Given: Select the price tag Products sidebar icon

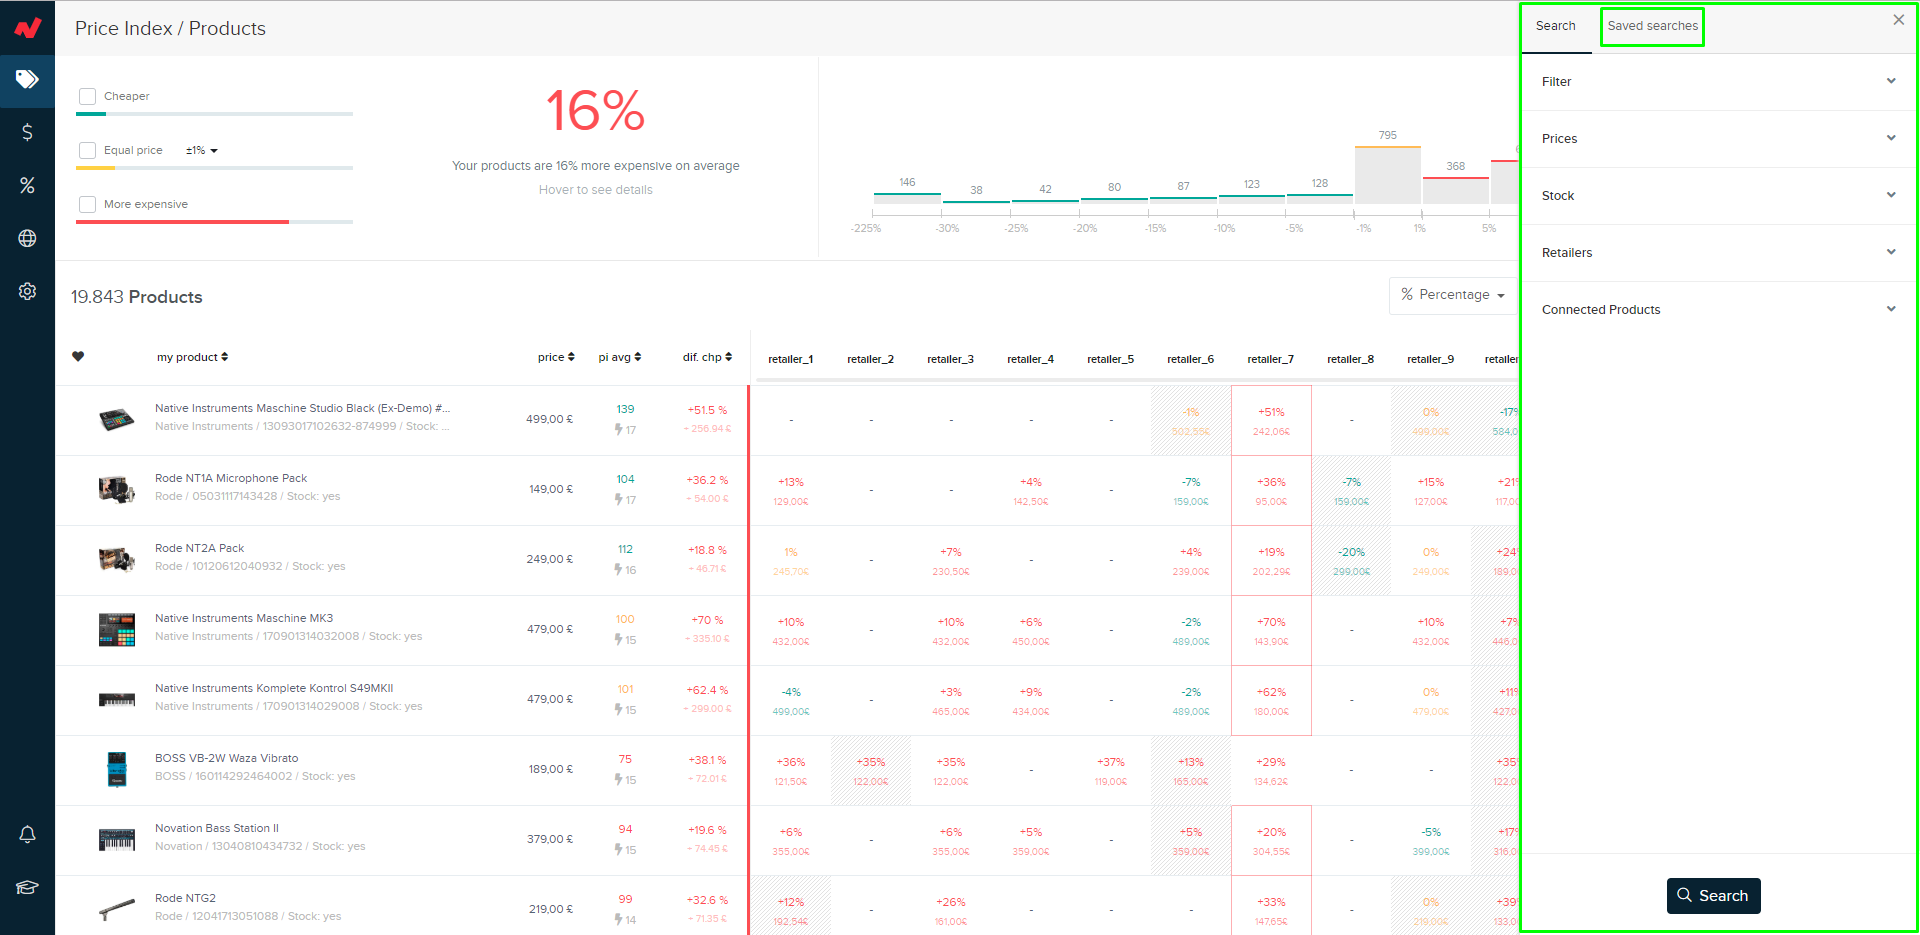Looking at the screenshot, I should point(27,79).
